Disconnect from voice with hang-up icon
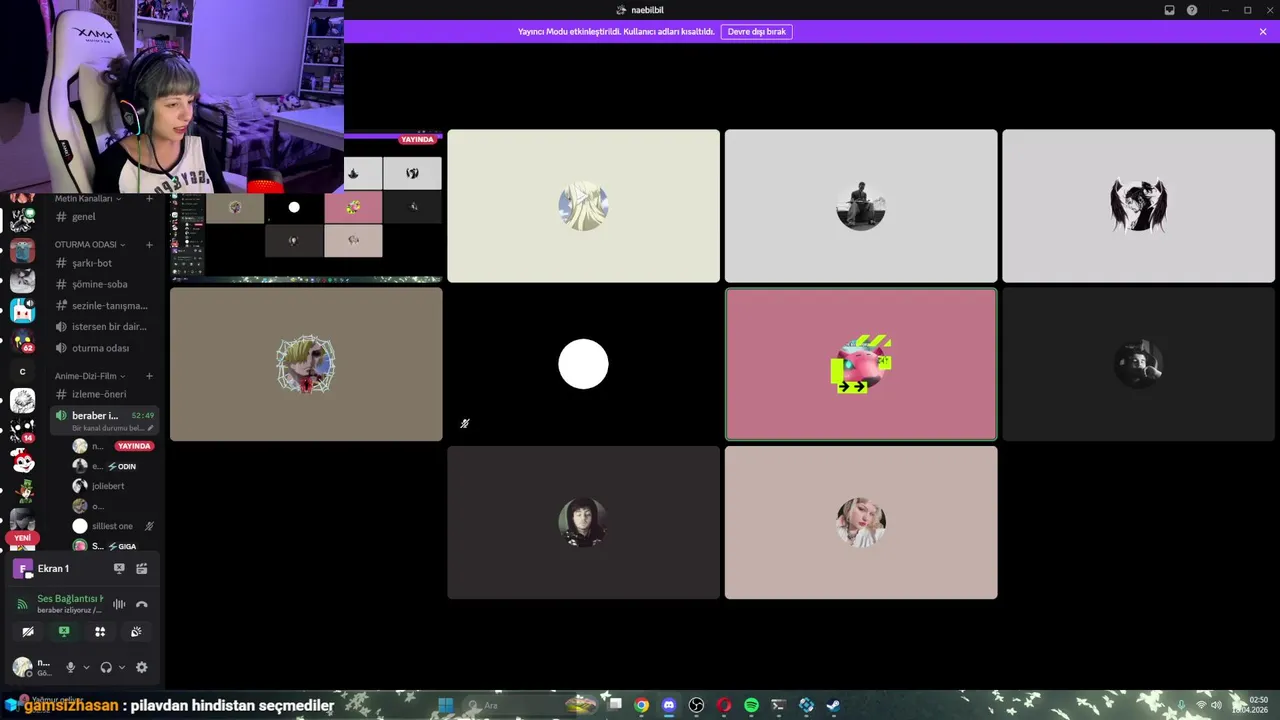 point(142,604)
